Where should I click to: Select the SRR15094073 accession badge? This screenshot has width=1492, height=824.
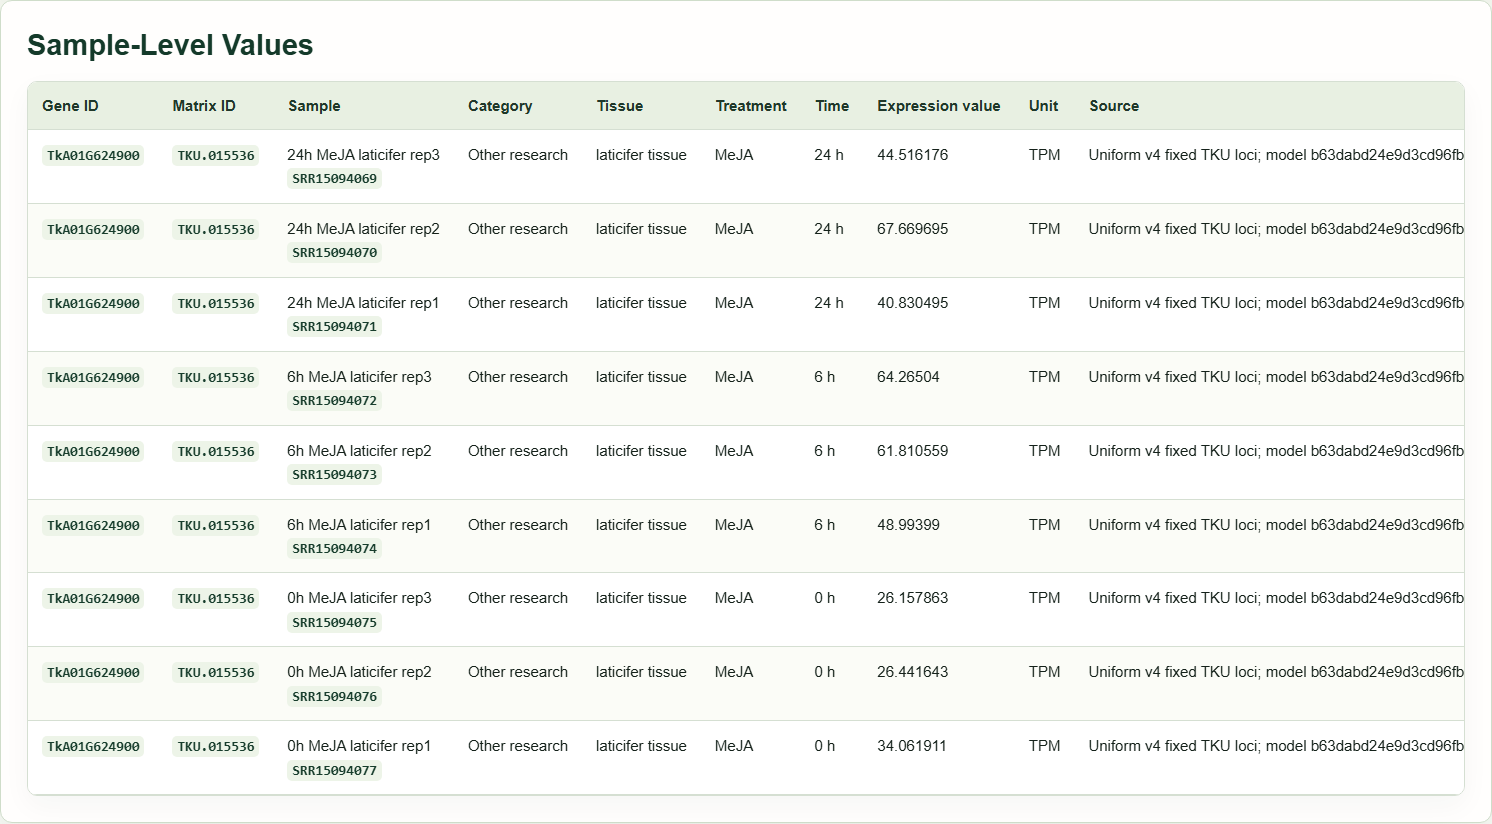tap(335, 475)
